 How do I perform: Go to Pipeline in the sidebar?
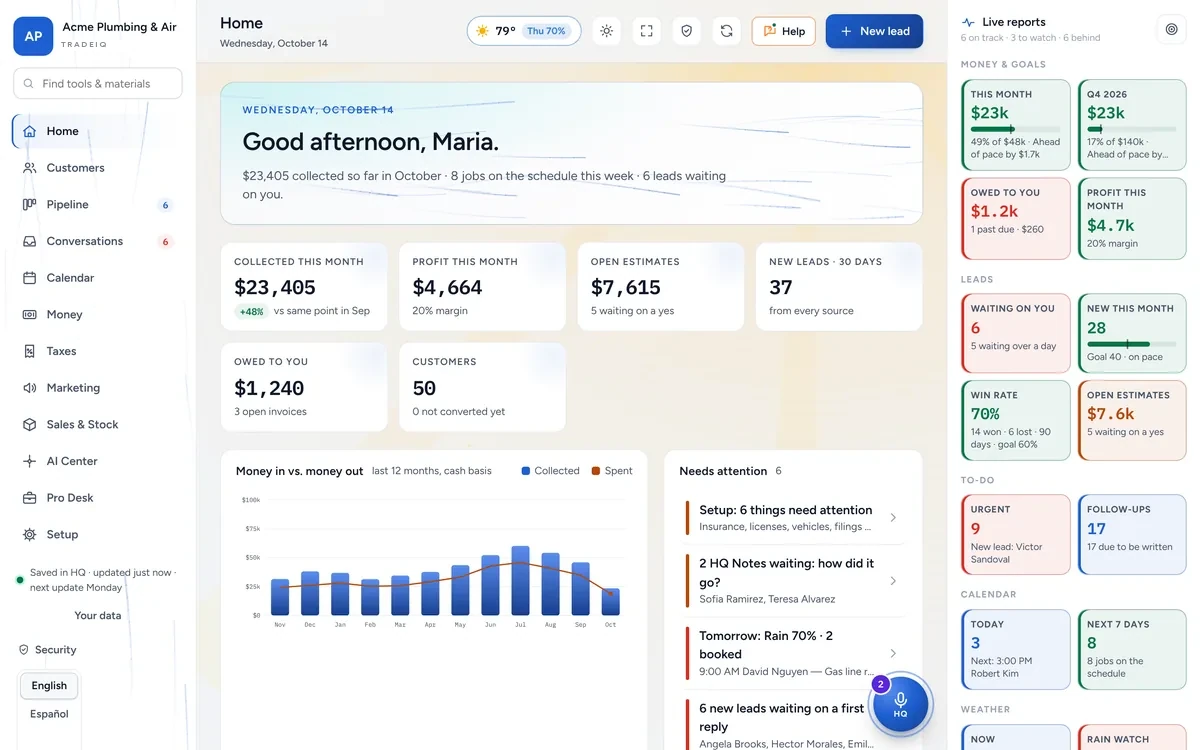97,205
